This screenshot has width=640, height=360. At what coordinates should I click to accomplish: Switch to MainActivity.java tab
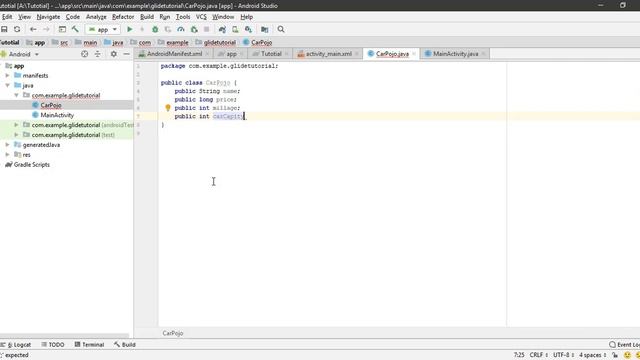tap(456, 54)
